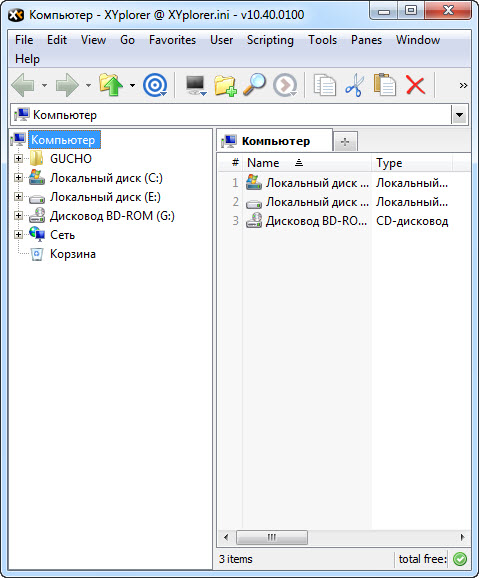Click scroll right arrow in list
This screenshot has height=578, width=479.
coord(462,537)
